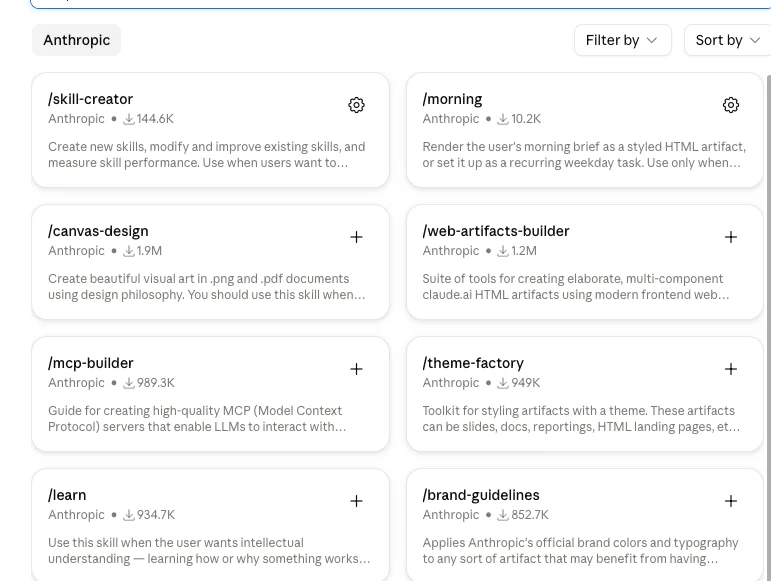Screen dimensions: 771x581
Task: Click download icon beside 1.9M
Action: pos(129,251)
